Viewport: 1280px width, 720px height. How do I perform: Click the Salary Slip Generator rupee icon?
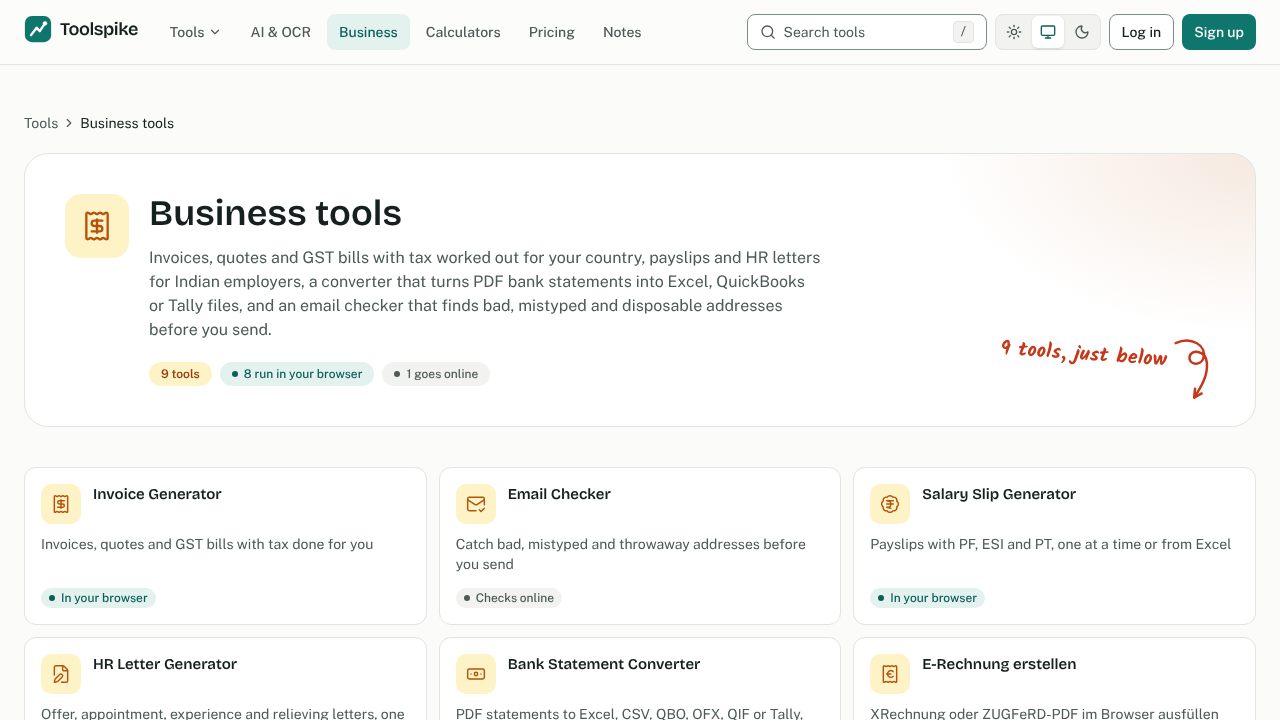(890, 504)
